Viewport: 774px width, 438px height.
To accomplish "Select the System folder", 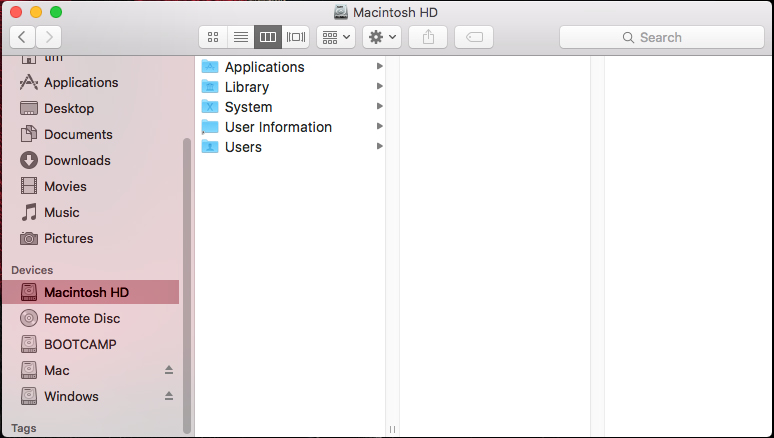I will 292,107.
